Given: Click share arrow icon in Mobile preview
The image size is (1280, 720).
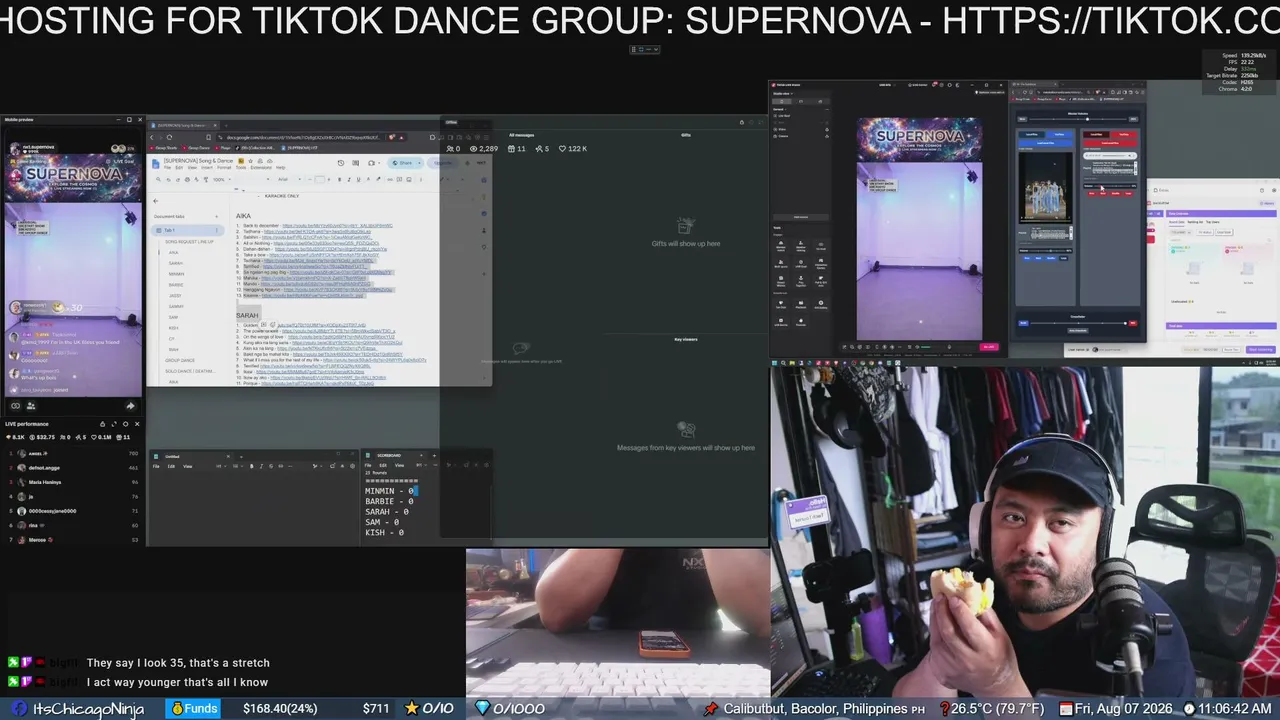Looking at the screenshot, I should tap(130, 406).
